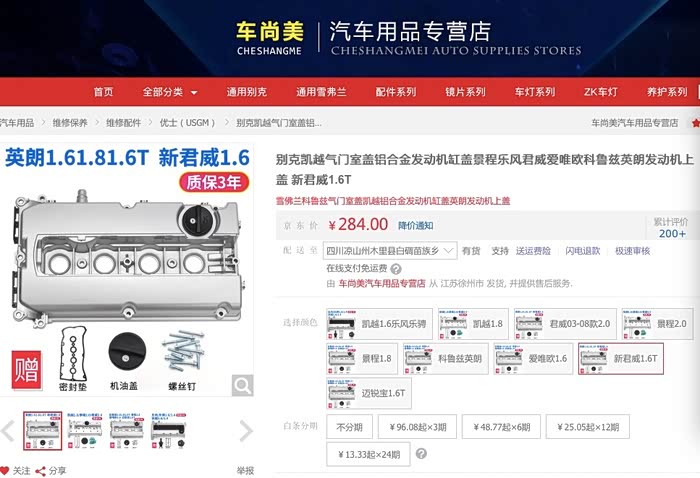The width and height of the screenshot is (700, 478).
Task: Open the 通用别克 navigation tab
Action: click(246, 92)
